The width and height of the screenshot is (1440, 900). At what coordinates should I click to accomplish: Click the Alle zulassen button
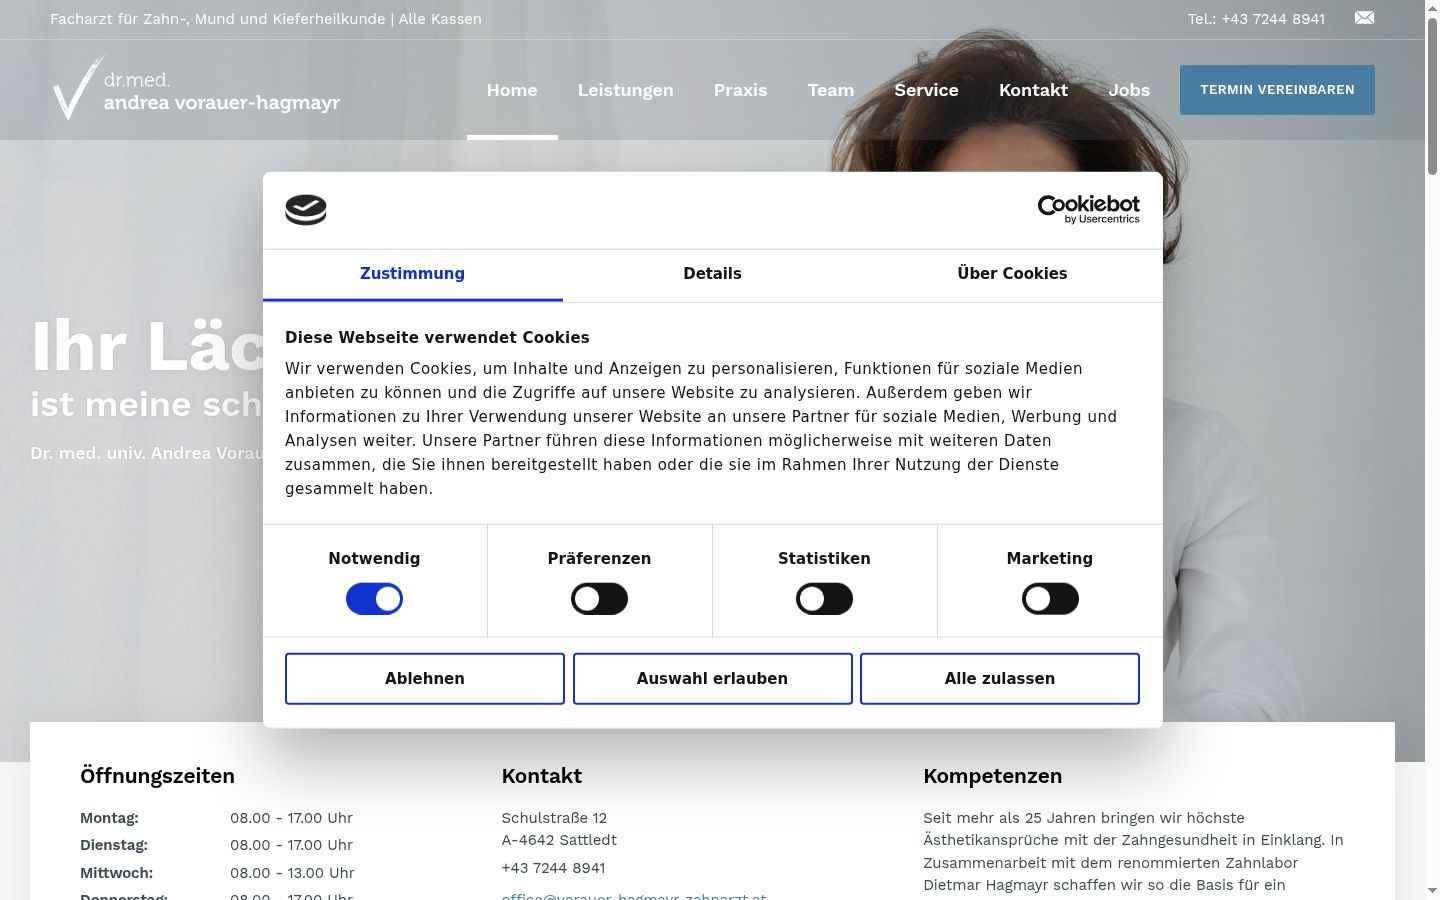(x=1000, y=679)
